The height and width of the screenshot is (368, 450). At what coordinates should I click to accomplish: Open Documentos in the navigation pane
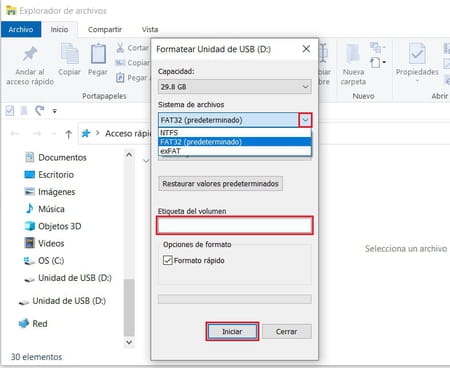(x=62, y=157)
